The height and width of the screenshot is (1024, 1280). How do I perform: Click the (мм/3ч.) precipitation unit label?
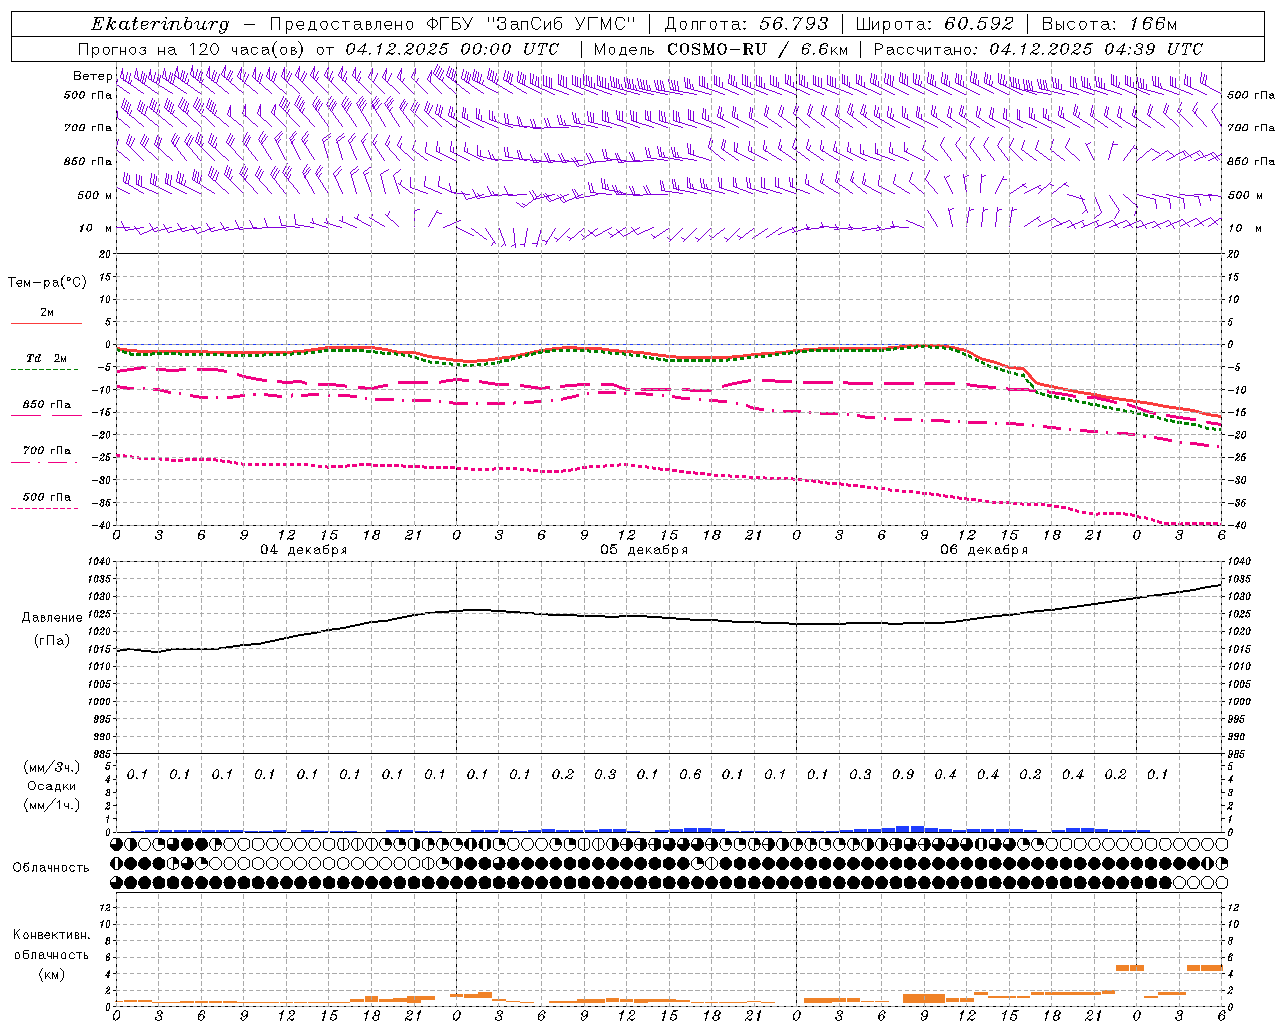[52, 767]
